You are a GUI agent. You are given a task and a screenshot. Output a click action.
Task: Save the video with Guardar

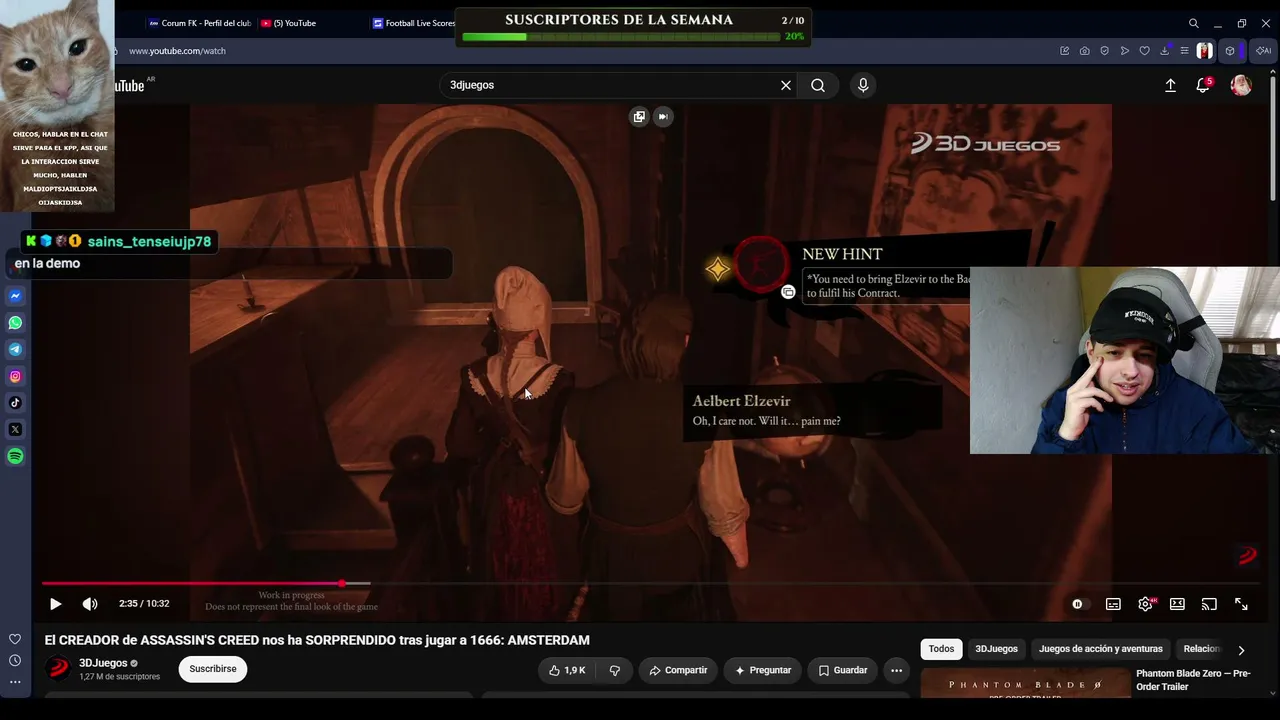point(843,670)
